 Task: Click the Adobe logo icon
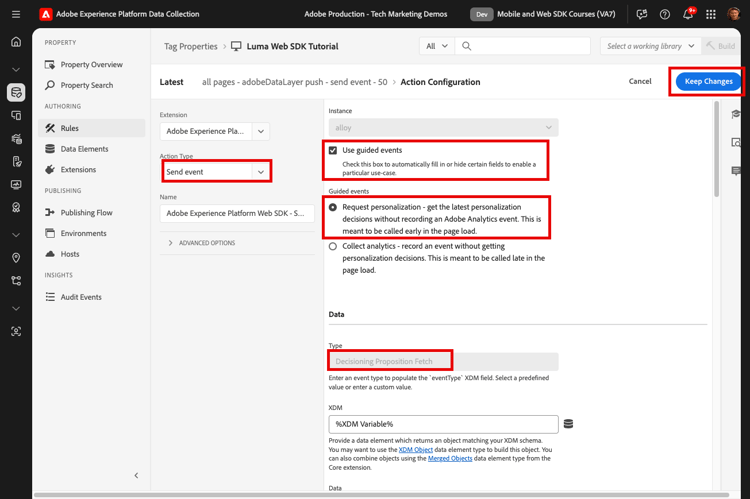coord(46,14)
